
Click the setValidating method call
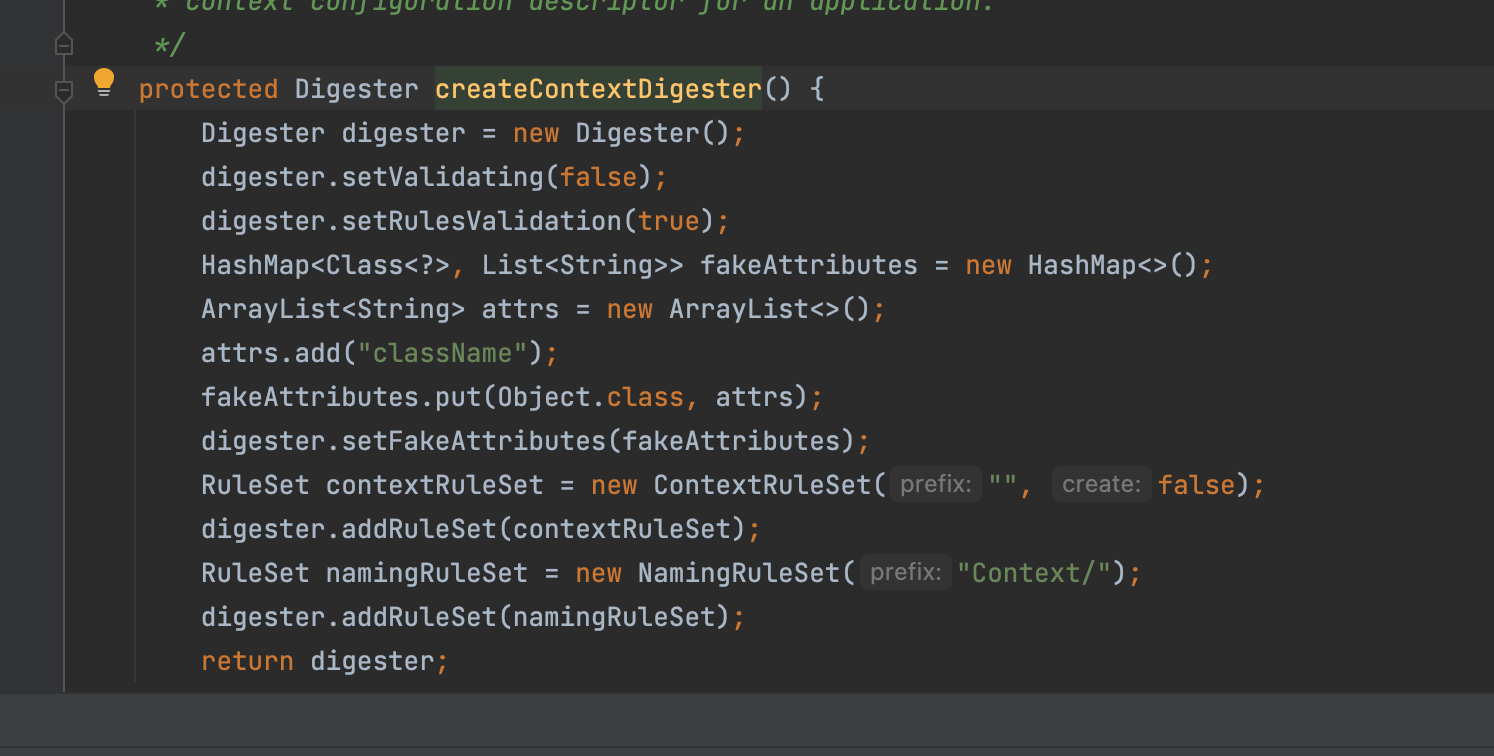tap(443, 177)
